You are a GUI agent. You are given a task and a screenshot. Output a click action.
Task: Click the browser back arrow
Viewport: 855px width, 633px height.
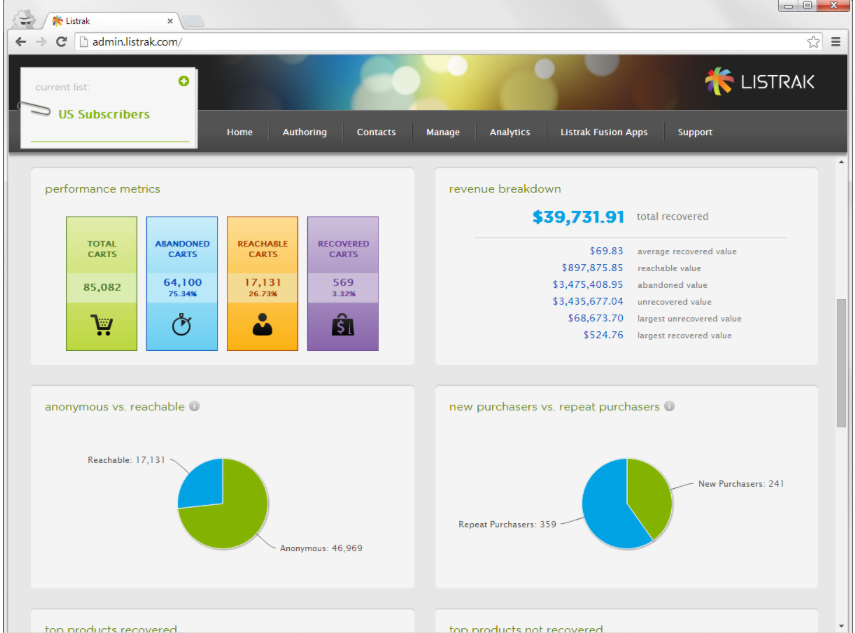click(21, 42)
